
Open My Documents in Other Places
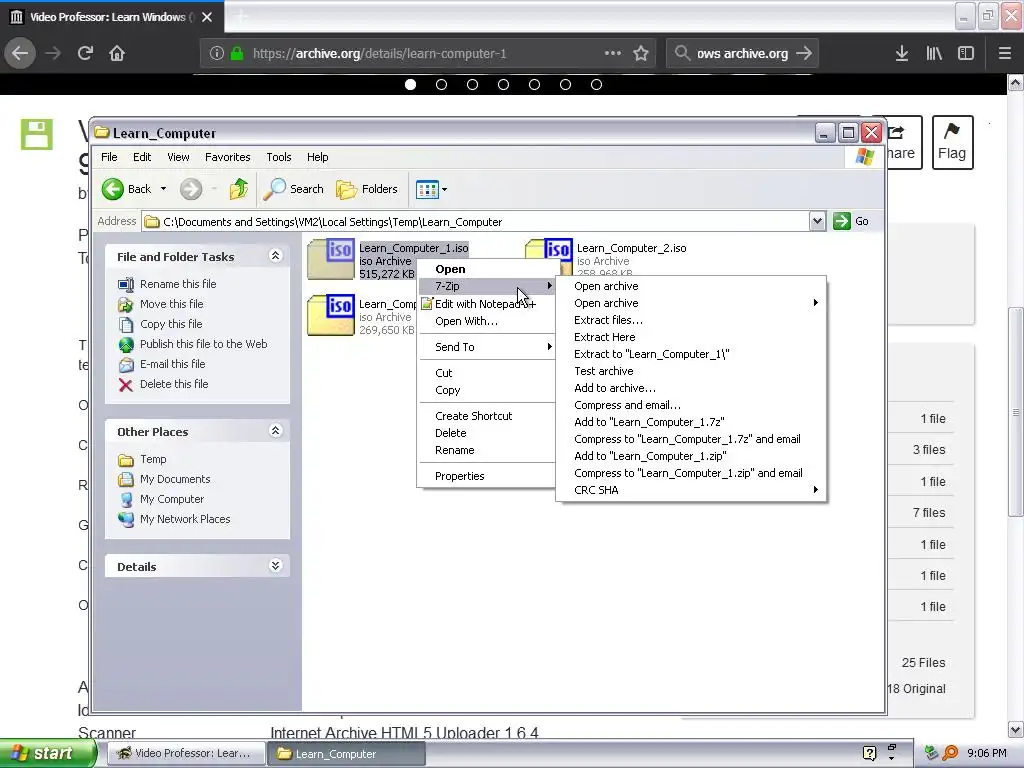(x=175, y=479)
